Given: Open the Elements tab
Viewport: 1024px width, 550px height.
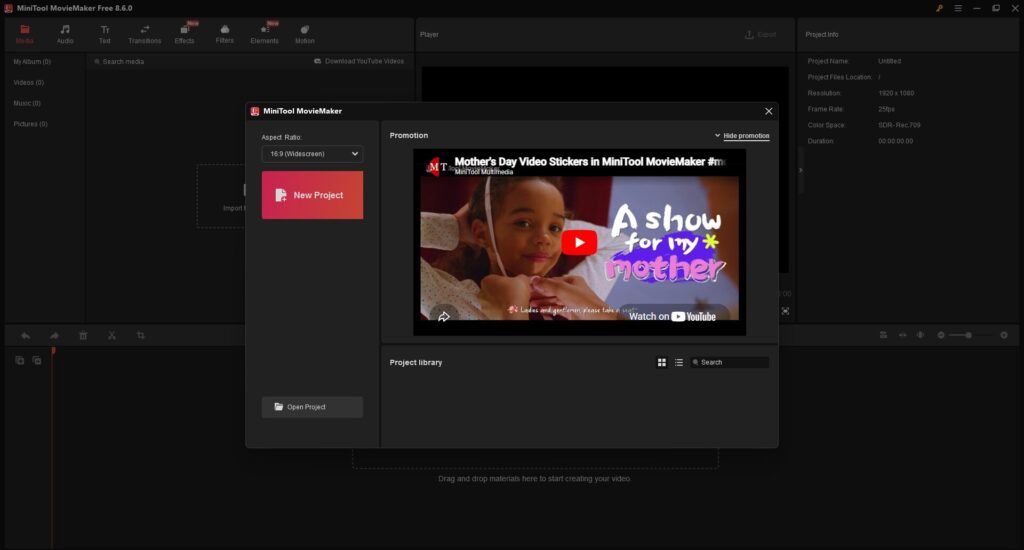Looking at the screenshot, I should (x=264, y=34).
